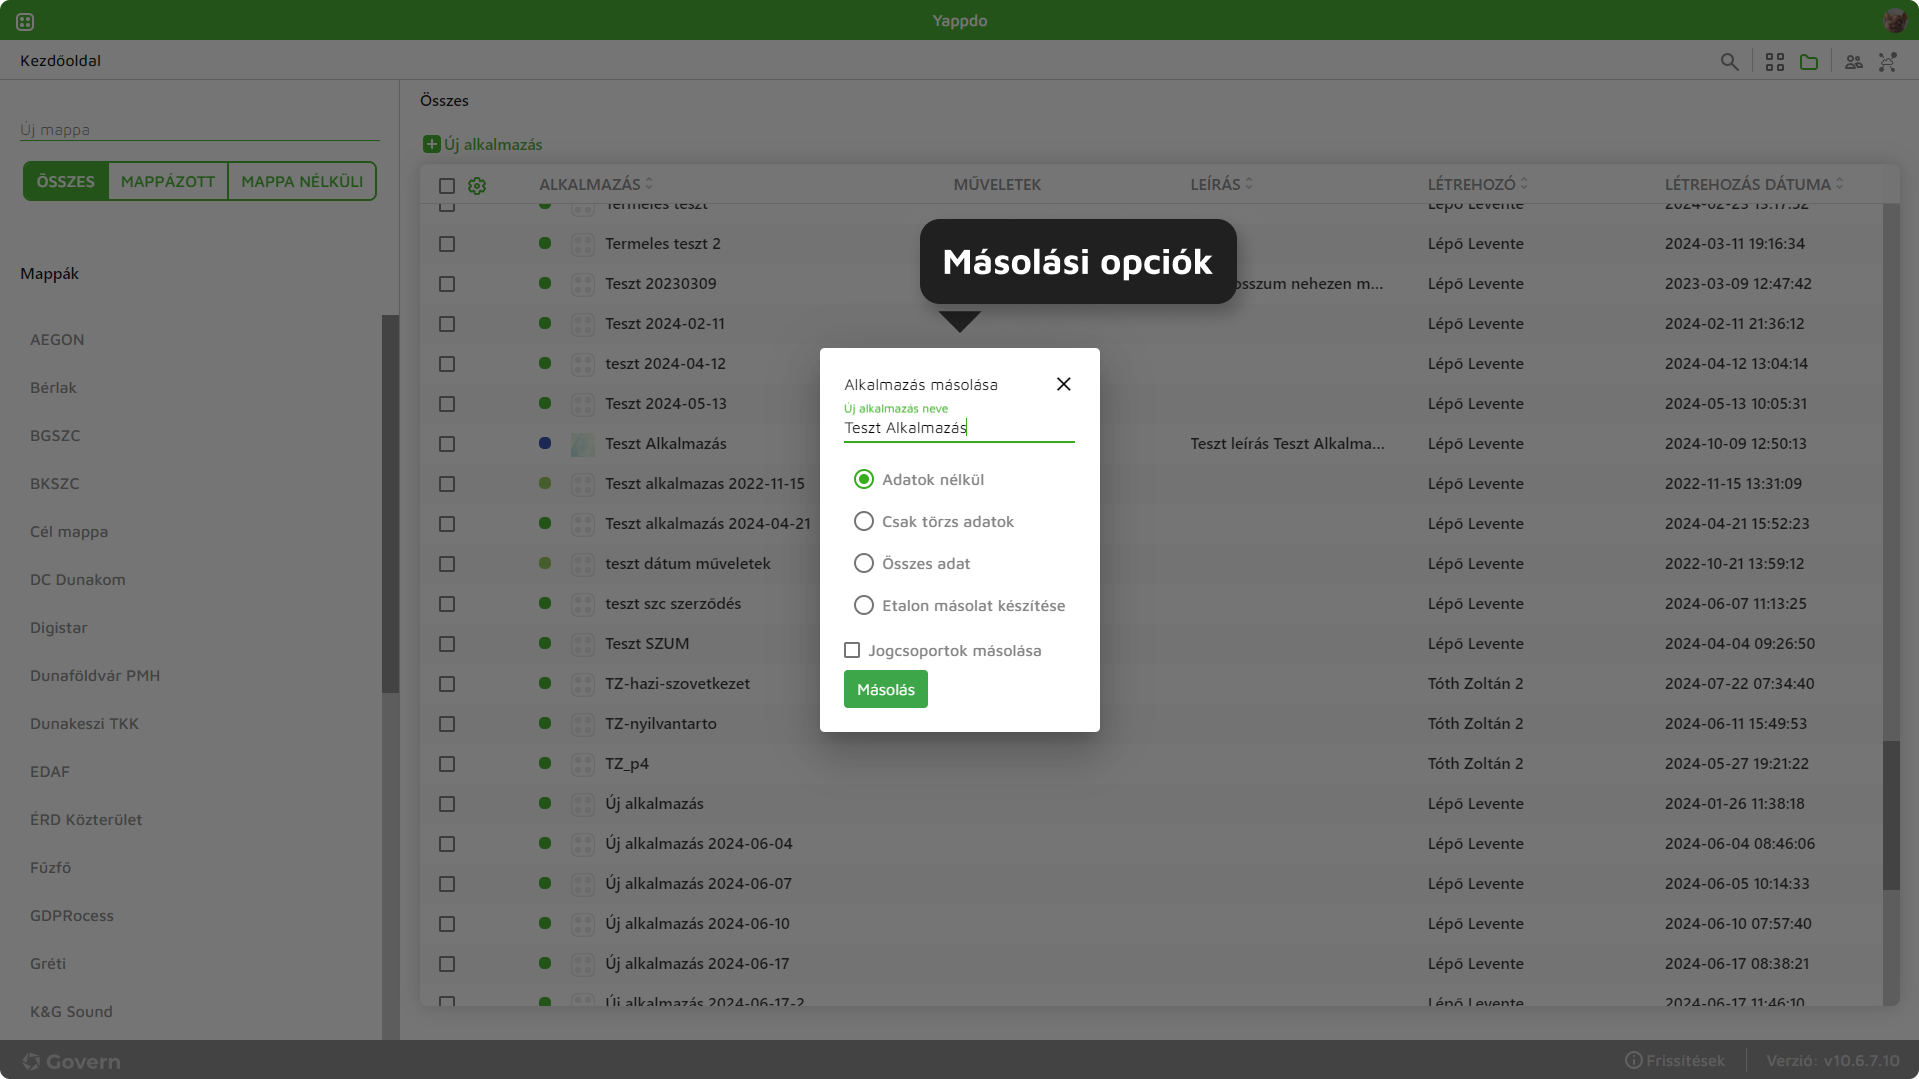Open the users group icon
Screen dimensions: 1919x1079
point(1854,62)
